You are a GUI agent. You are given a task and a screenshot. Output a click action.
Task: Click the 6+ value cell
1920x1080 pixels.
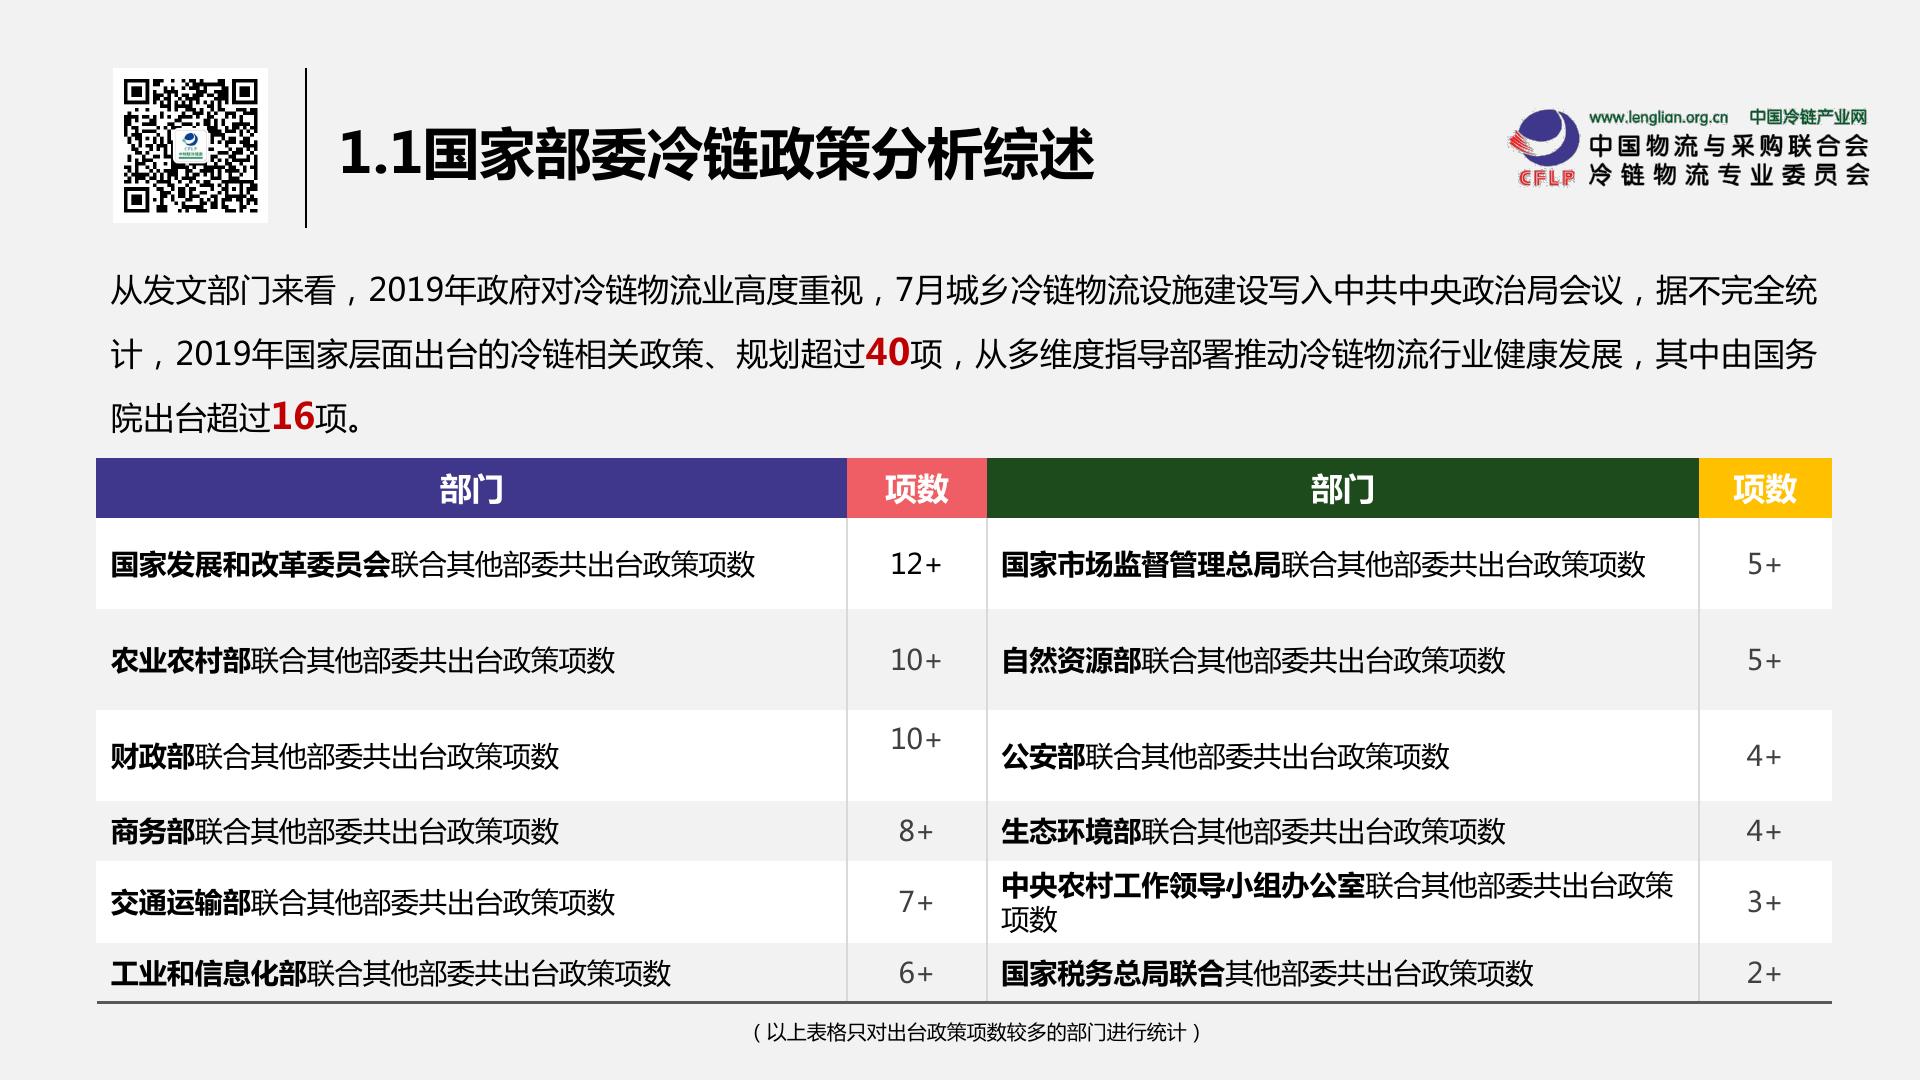coord(916,973)
